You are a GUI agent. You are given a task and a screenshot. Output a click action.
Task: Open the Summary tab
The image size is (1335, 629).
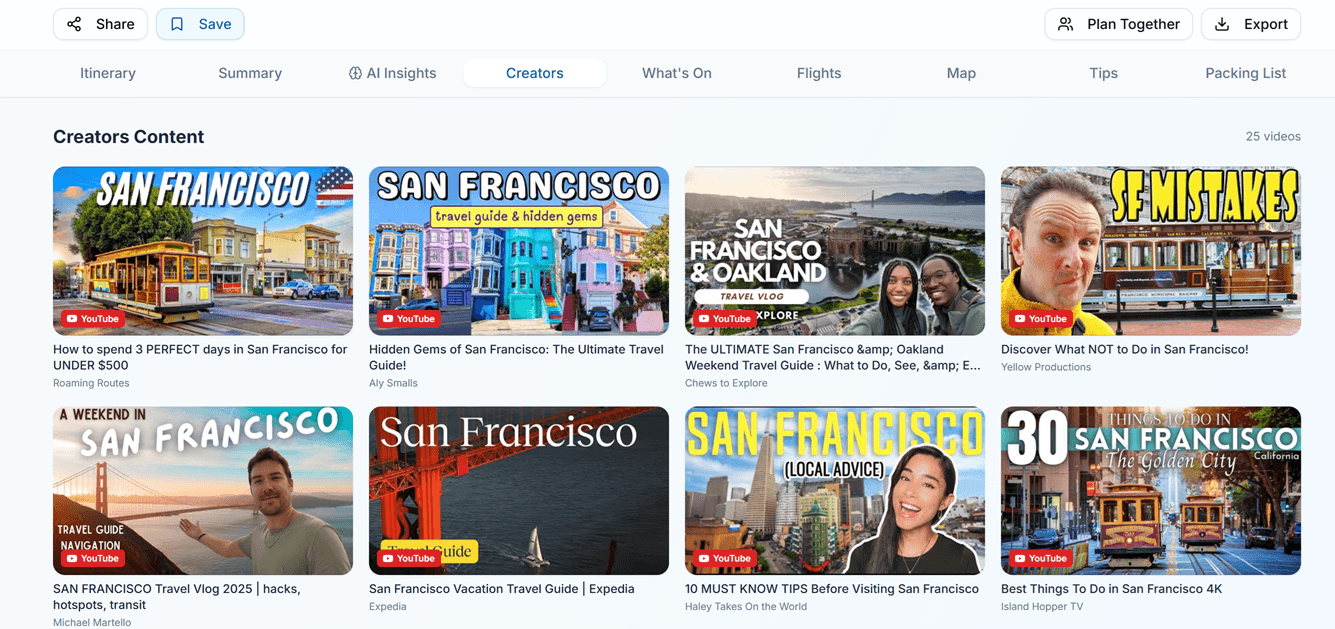(249, 72)
